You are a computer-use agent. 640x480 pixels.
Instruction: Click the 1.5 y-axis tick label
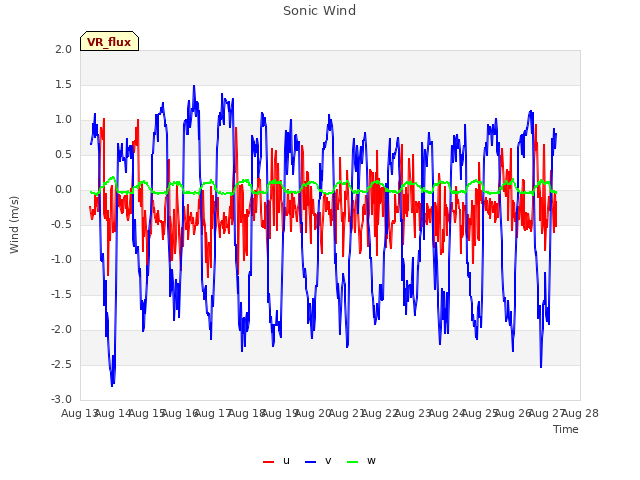click(63, 84)
